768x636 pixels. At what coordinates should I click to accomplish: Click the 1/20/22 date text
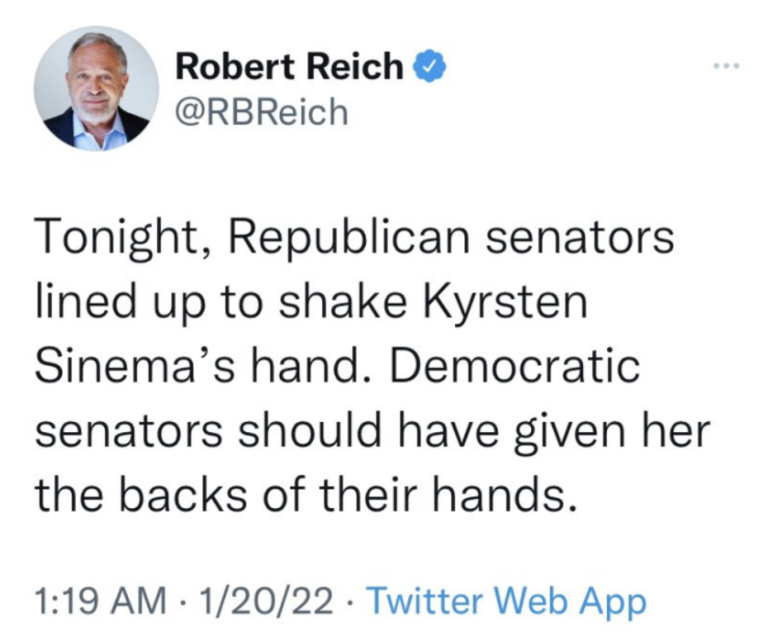(265, 602)
